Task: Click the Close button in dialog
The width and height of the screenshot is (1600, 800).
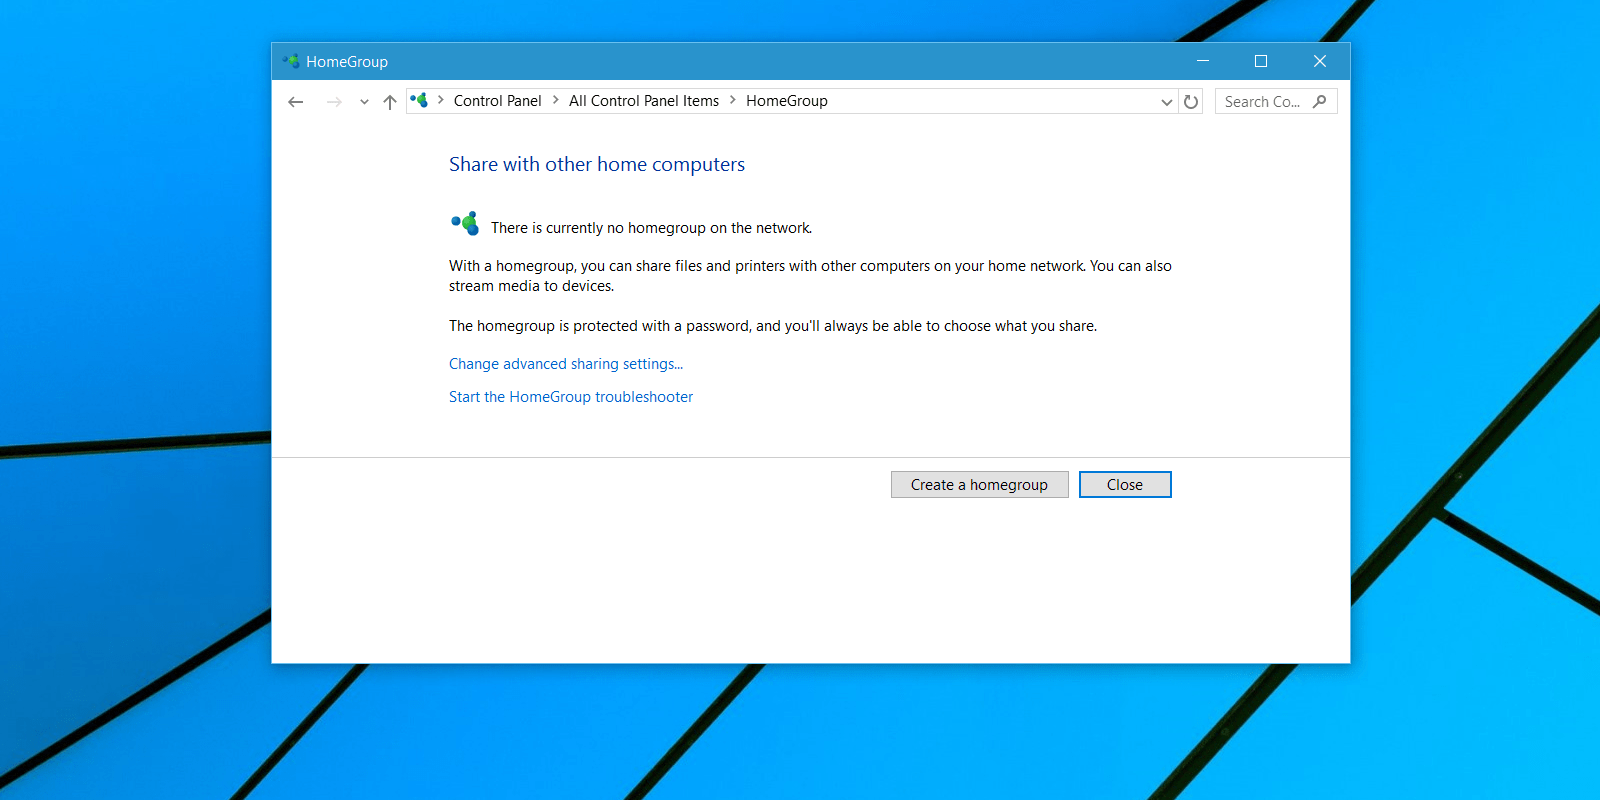Action: (1125, 485)
